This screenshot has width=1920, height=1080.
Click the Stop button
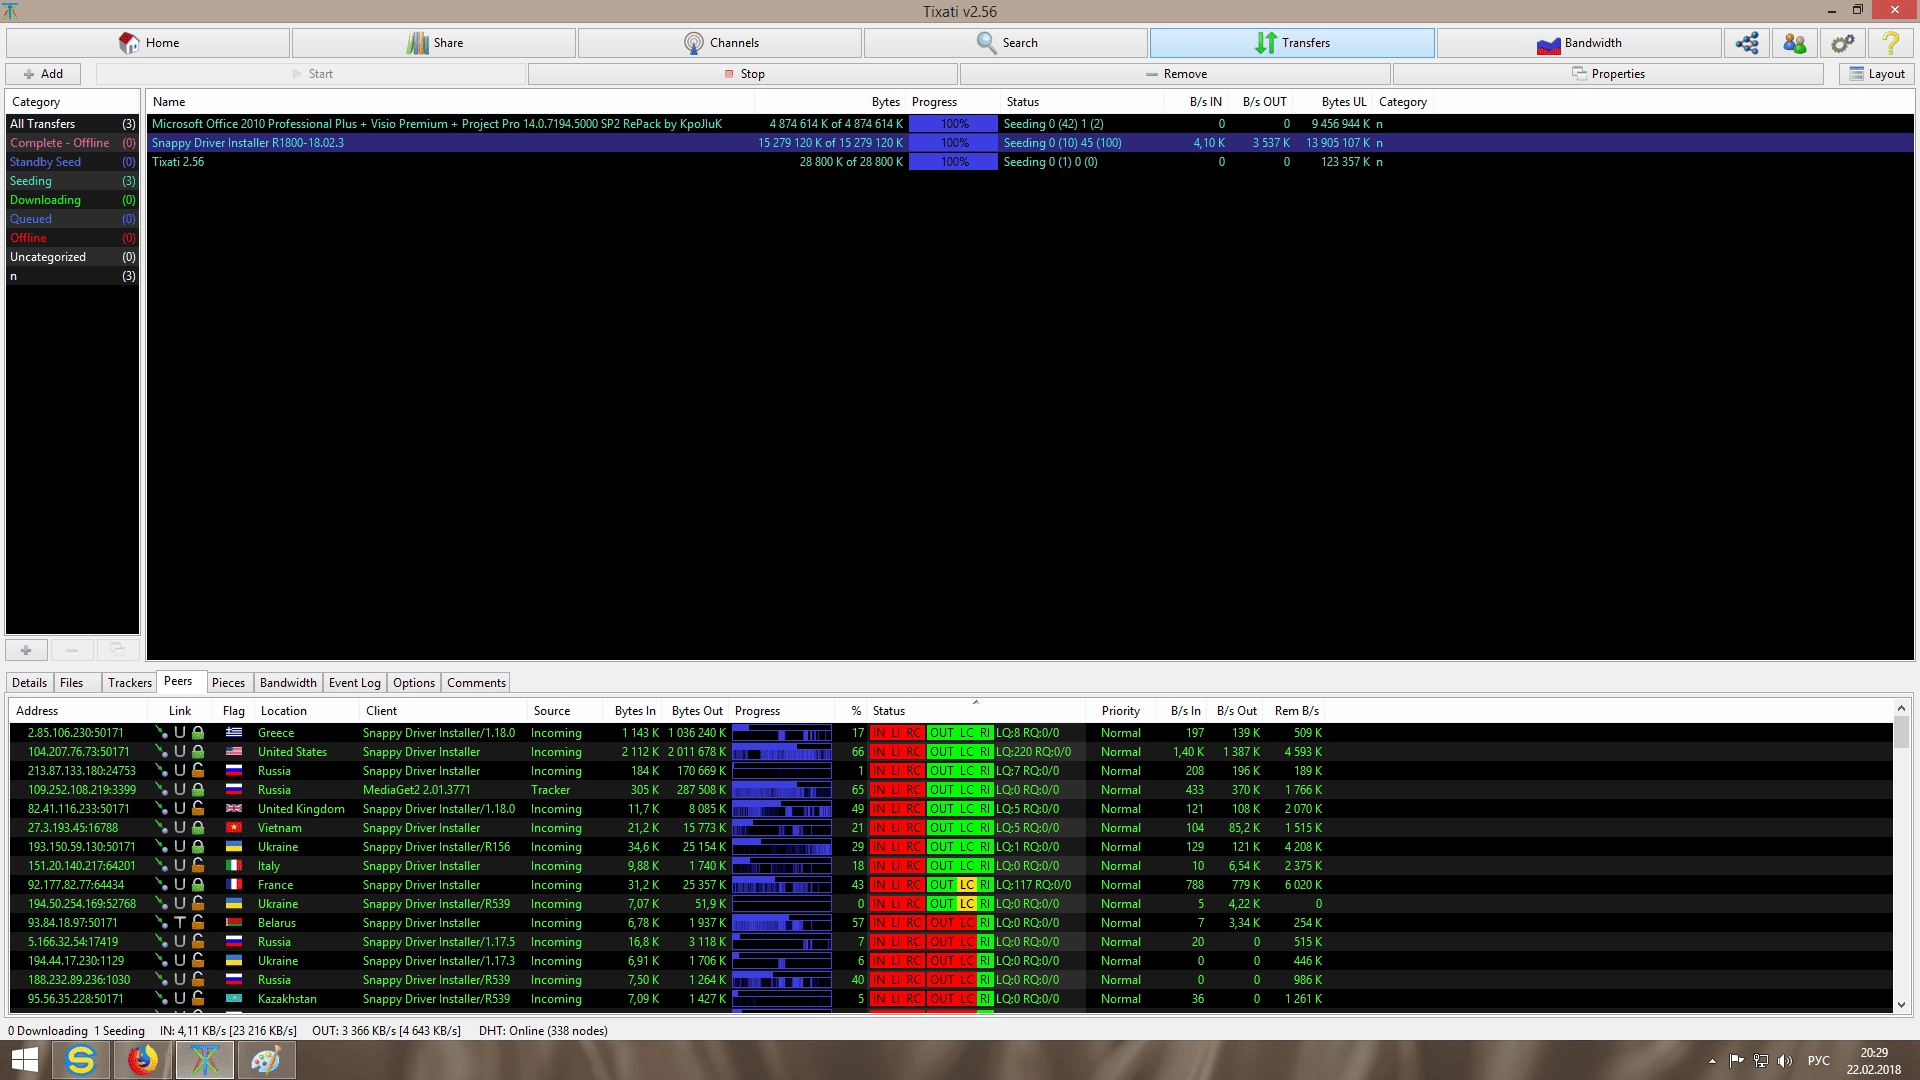click(743, 74)
